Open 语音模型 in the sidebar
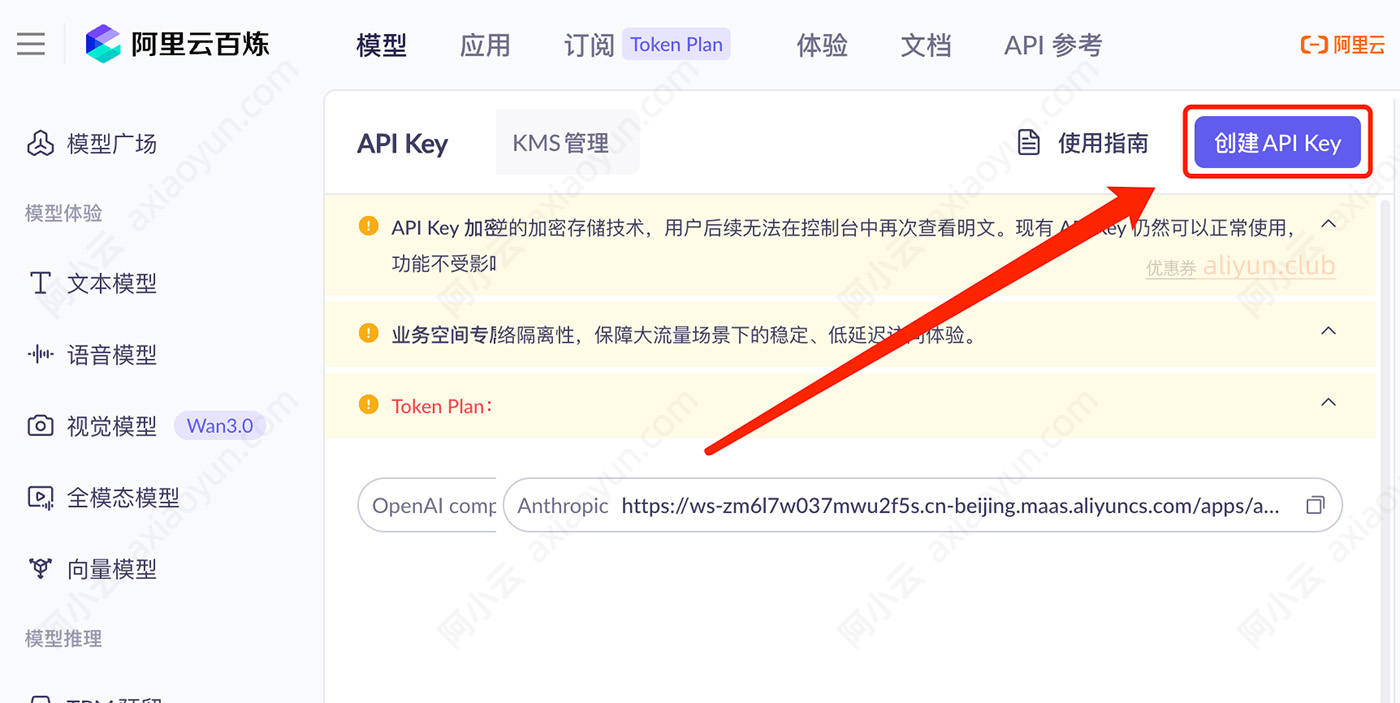The width and height of the screenshot is (1400, 703). click(x=112, y=355)
